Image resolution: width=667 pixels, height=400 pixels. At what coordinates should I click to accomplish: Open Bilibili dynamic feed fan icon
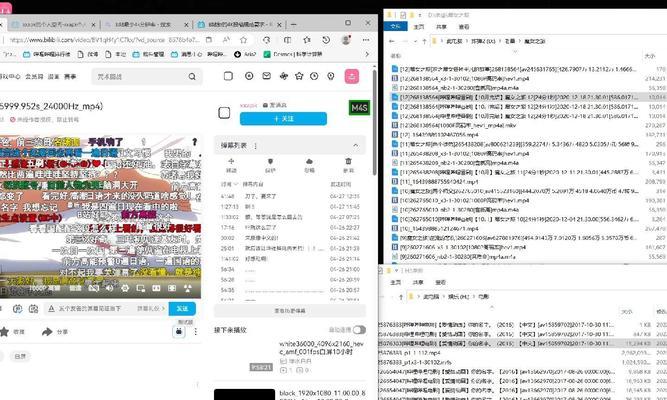pyautogui.click(x=283, y=76)
